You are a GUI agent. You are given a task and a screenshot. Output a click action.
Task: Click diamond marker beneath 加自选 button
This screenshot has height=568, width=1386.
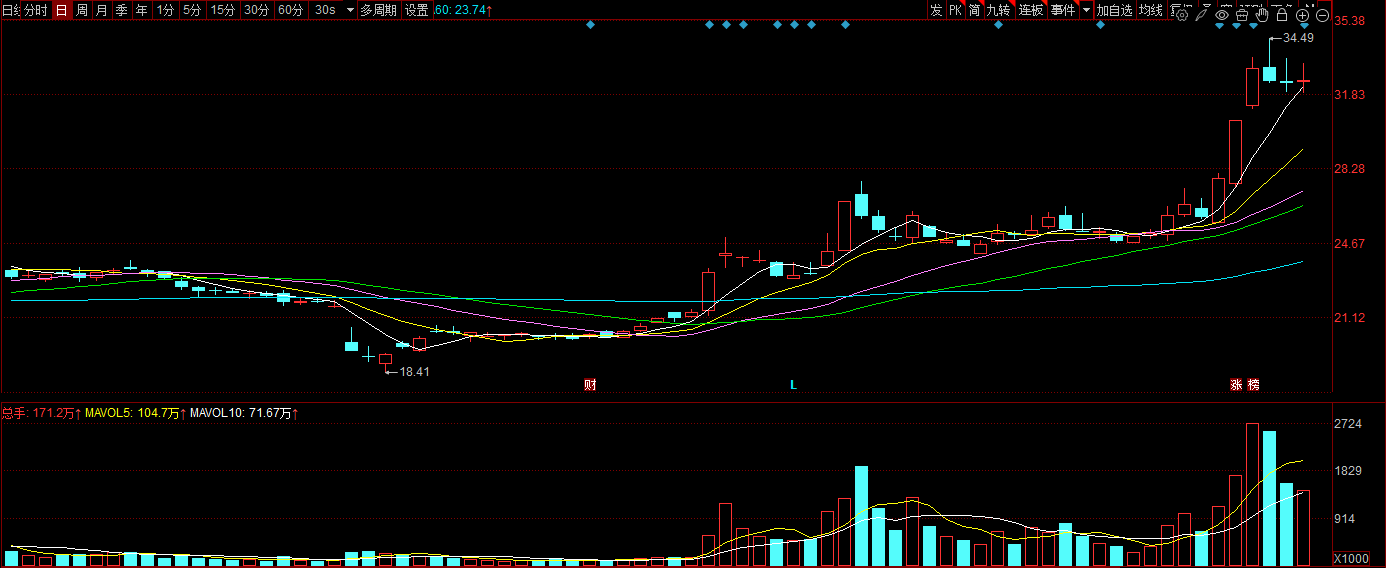click(x=1100, y=24)
